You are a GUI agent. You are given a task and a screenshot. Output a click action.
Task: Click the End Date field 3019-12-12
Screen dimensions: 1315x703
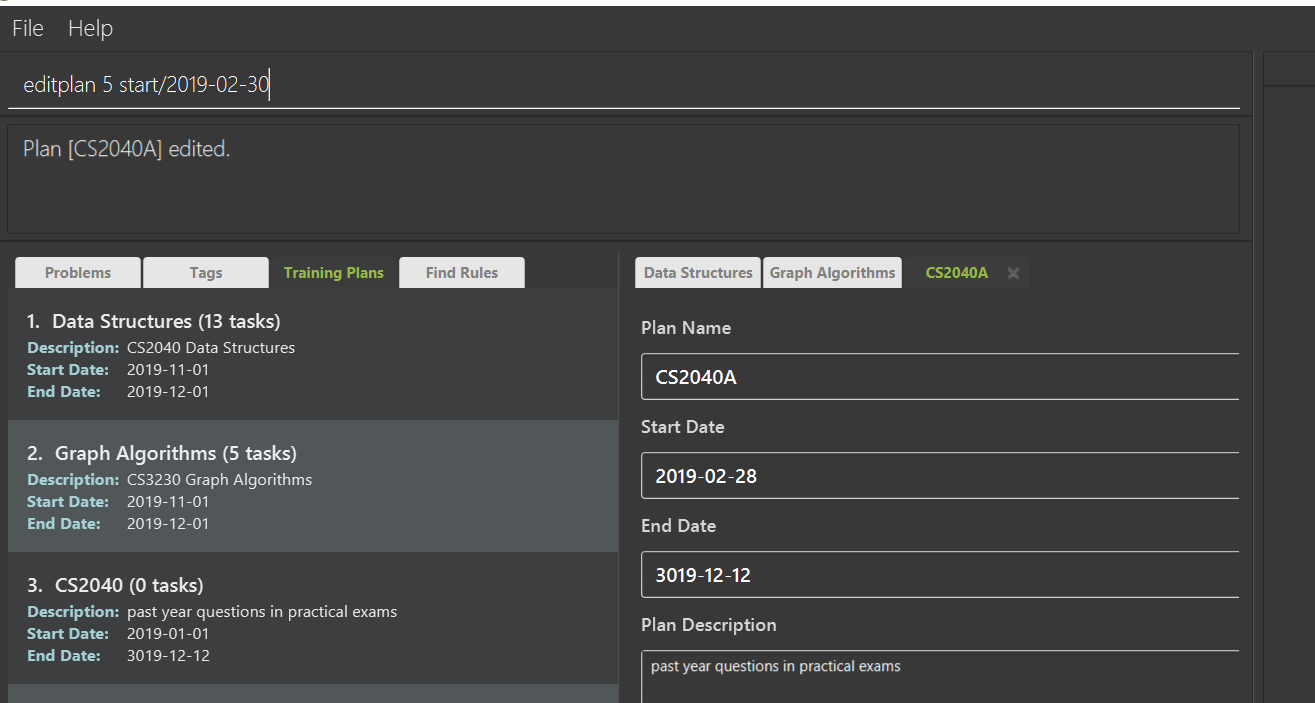point(940,575)
